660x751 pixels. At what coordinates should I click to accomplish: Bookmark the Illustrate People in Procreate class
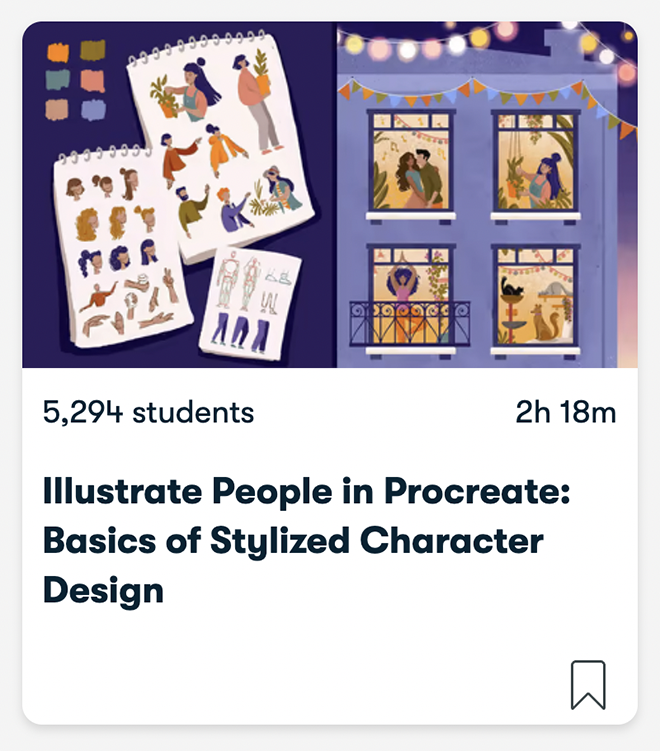click(x=588, y=684)
